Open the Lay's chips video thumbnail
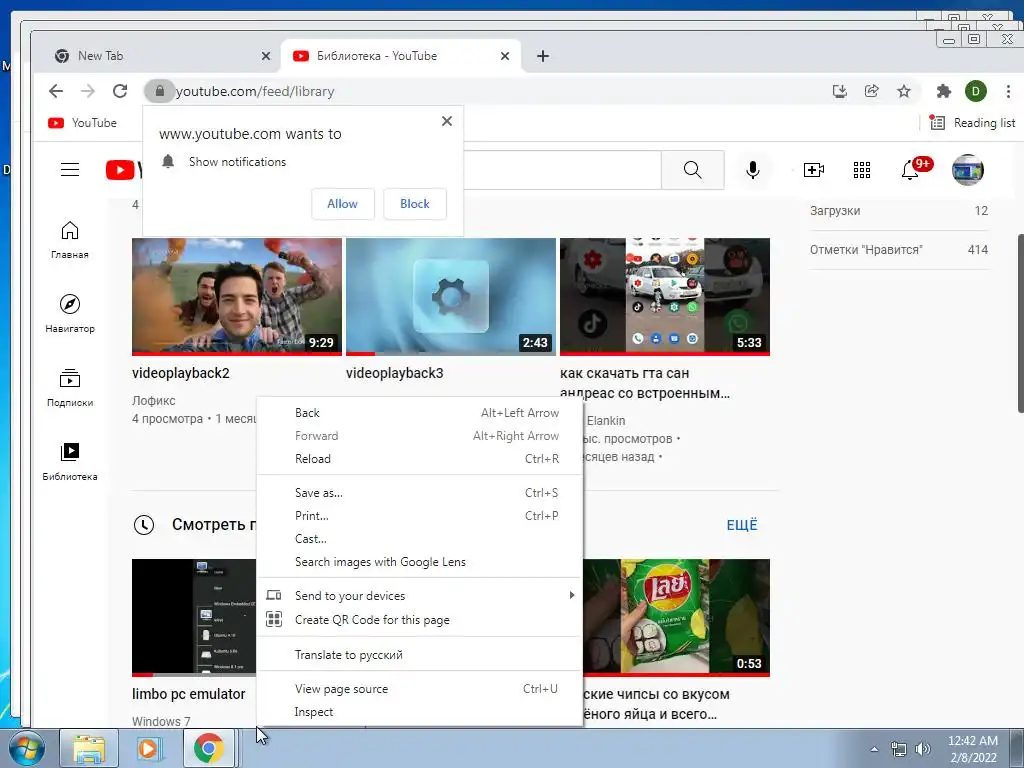Viewport: 1024px width, 768px height. tap(676, 617)
